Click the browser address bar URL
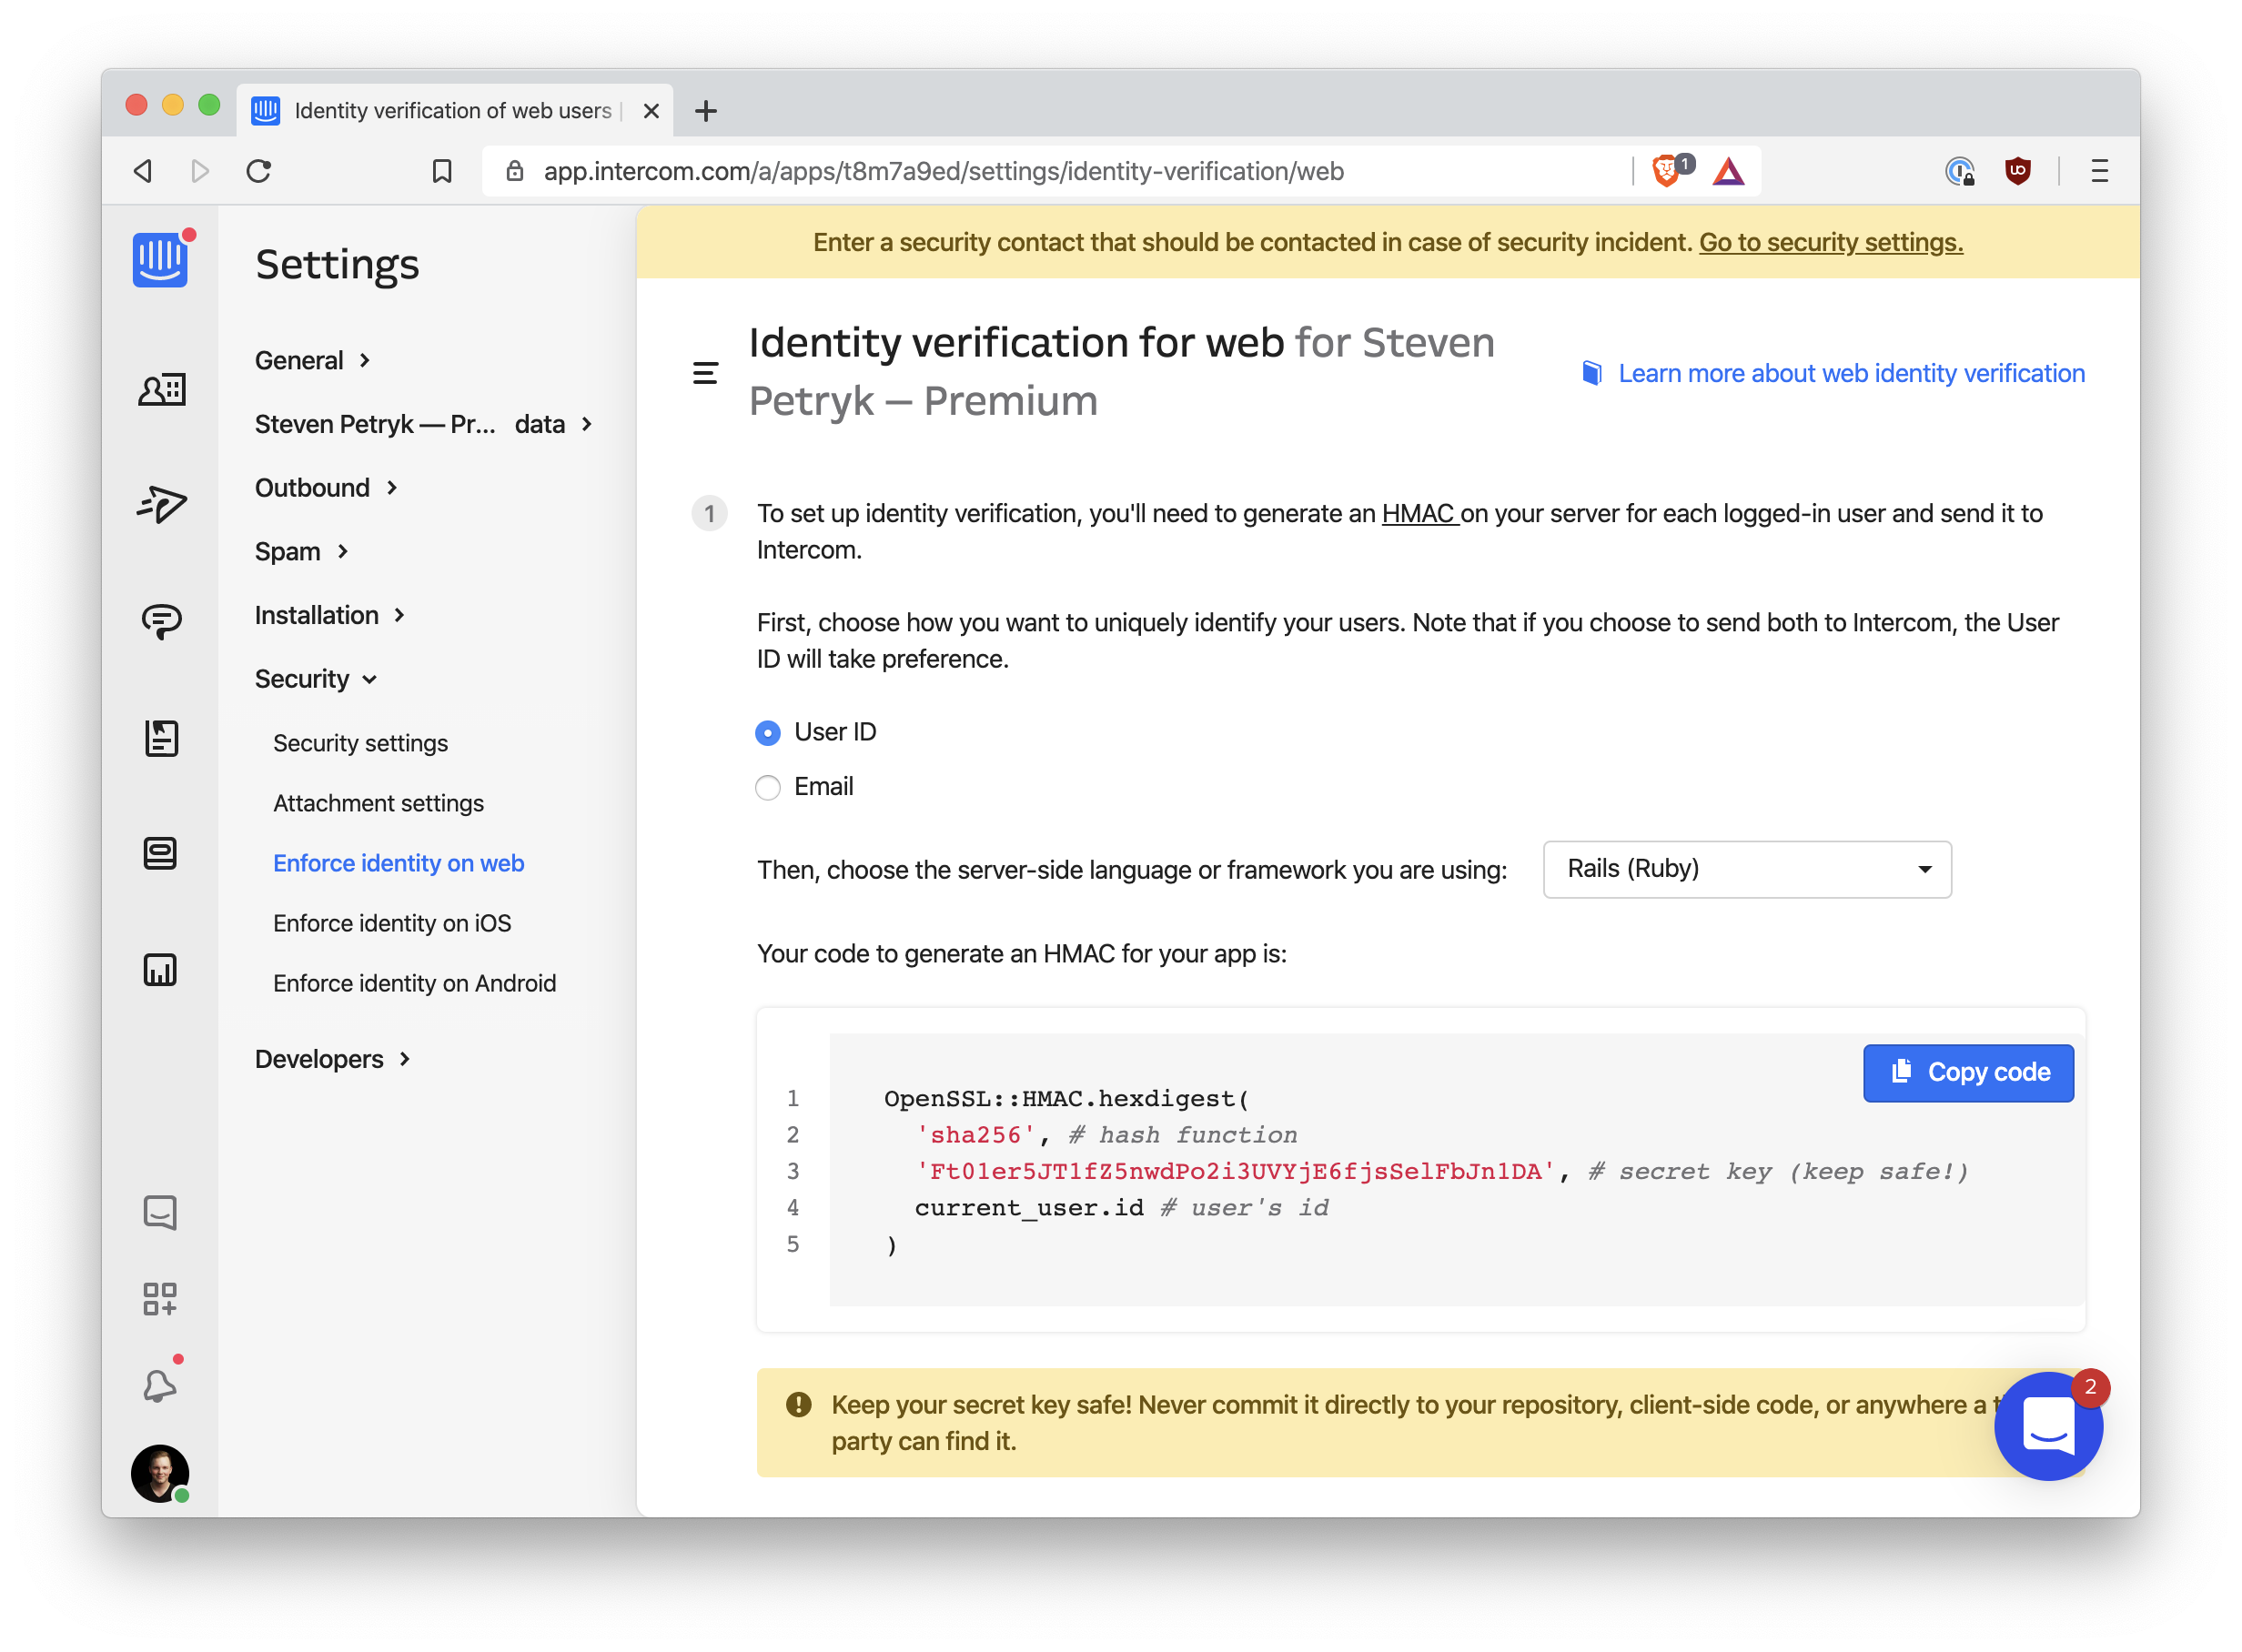The width and height of the screenshot is (2242, 1652). (x=943, y=171)
